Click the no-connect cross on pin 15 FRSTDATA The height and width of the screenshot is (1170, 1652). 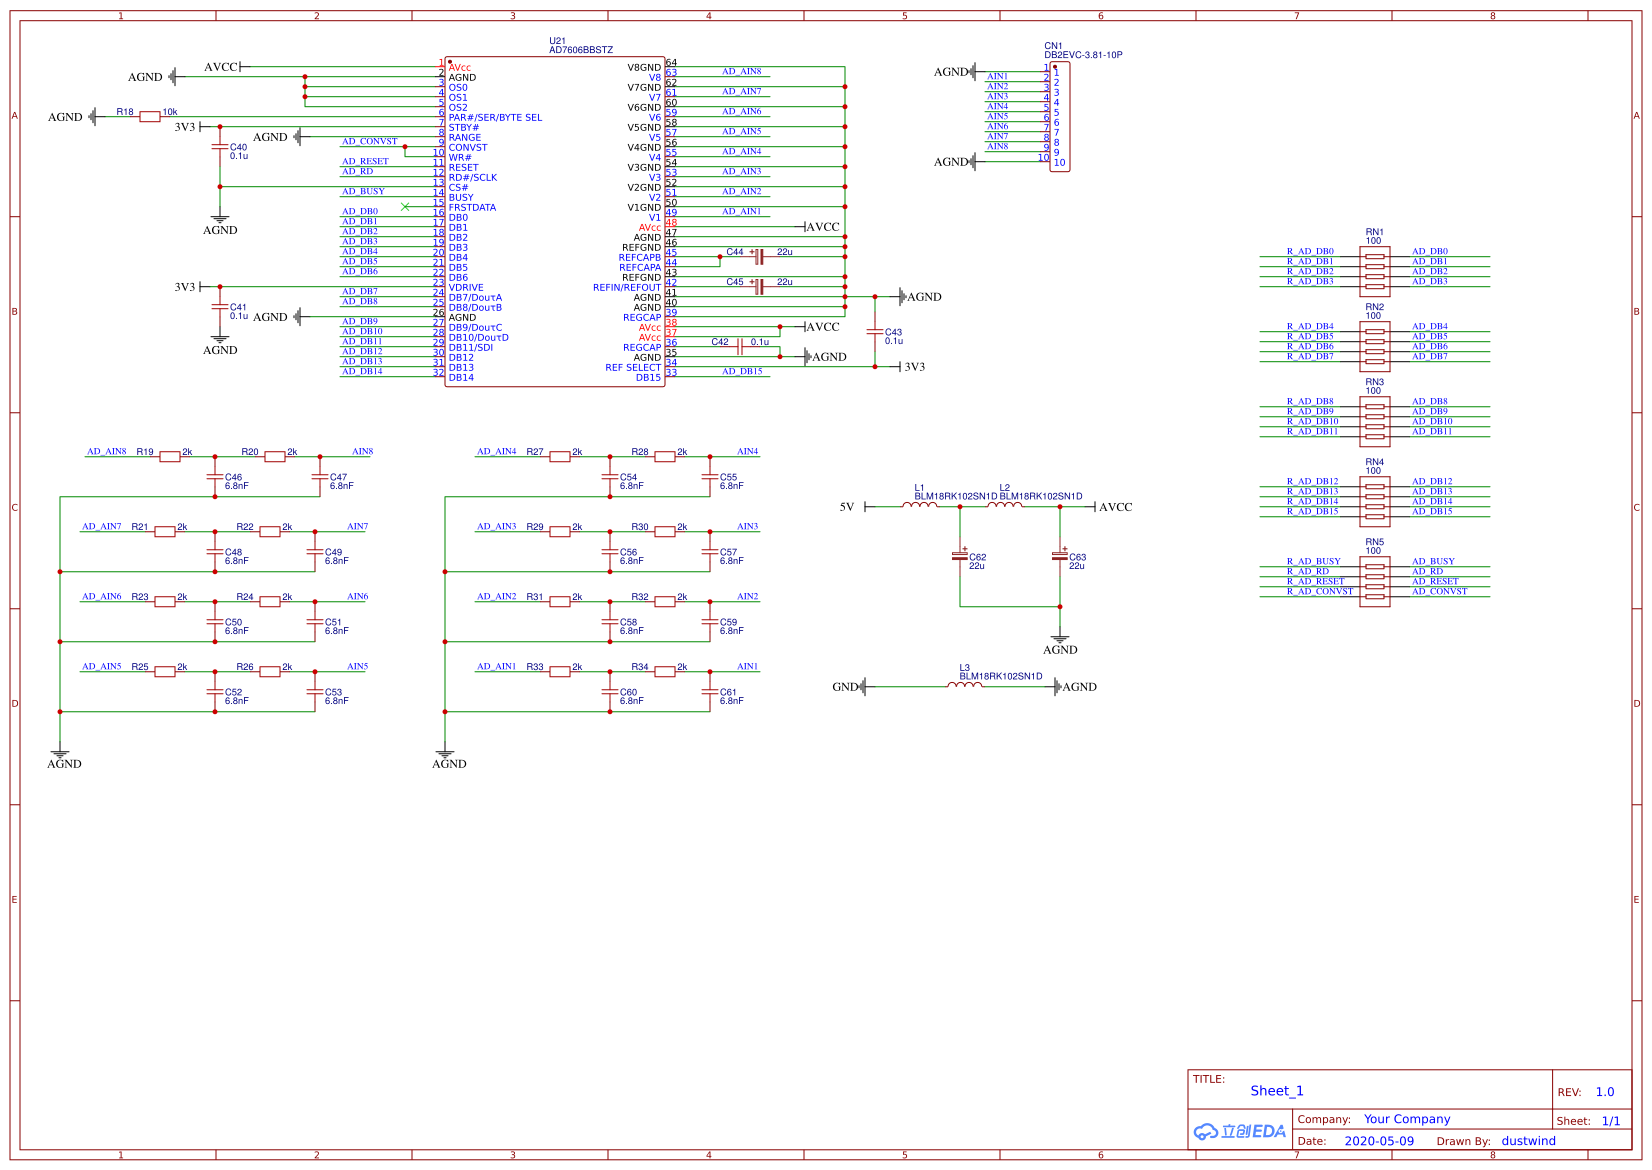click(x=406, y=208)
